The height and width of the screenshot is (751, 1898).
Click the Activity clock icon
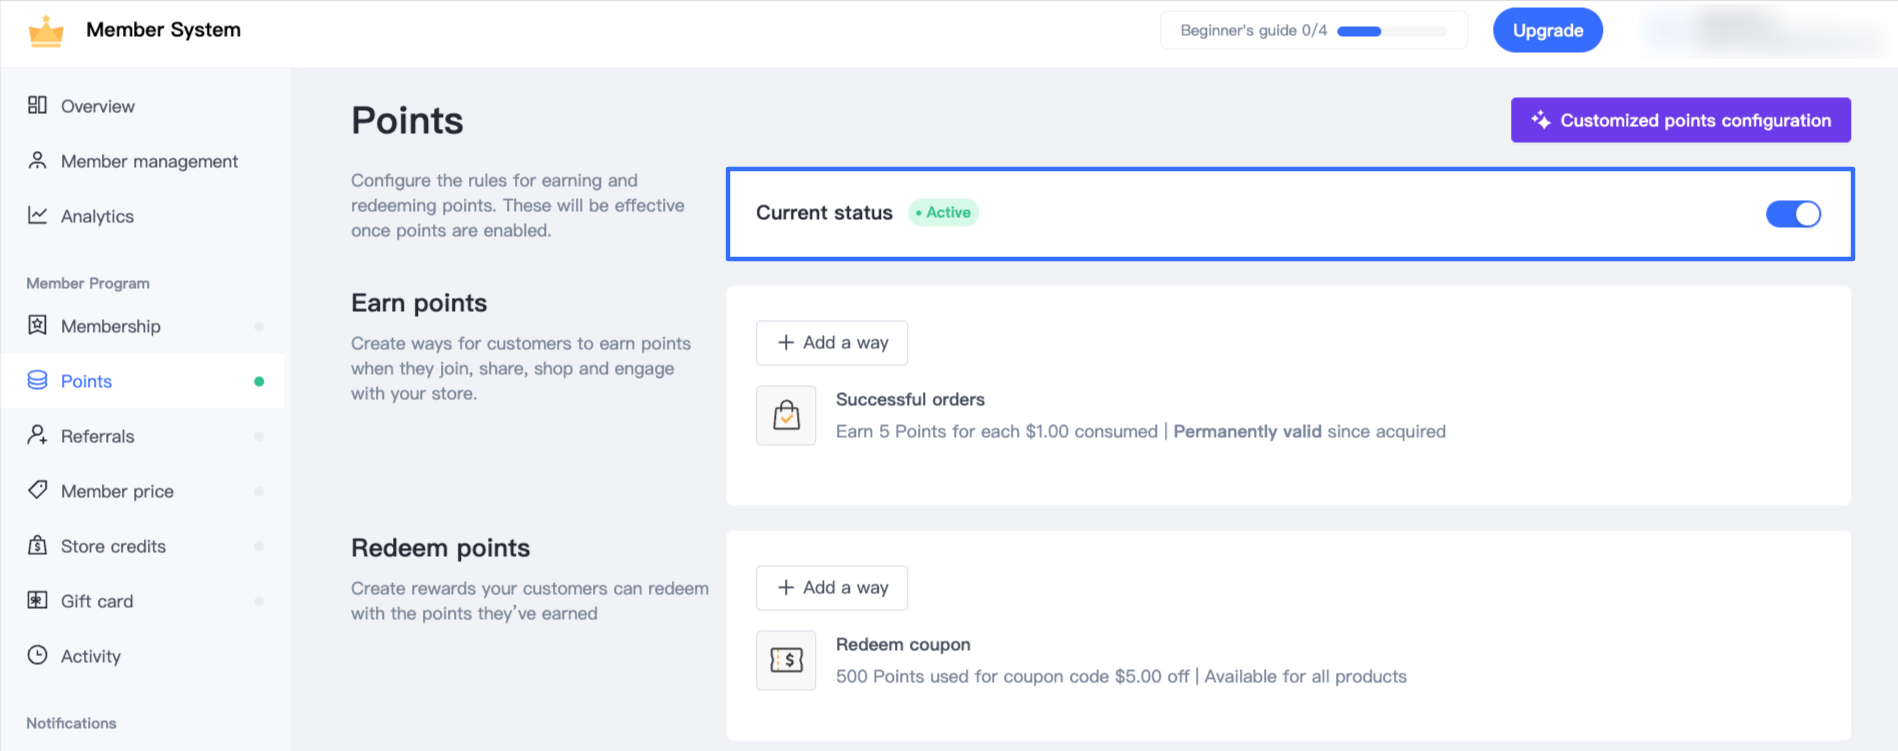38,655
